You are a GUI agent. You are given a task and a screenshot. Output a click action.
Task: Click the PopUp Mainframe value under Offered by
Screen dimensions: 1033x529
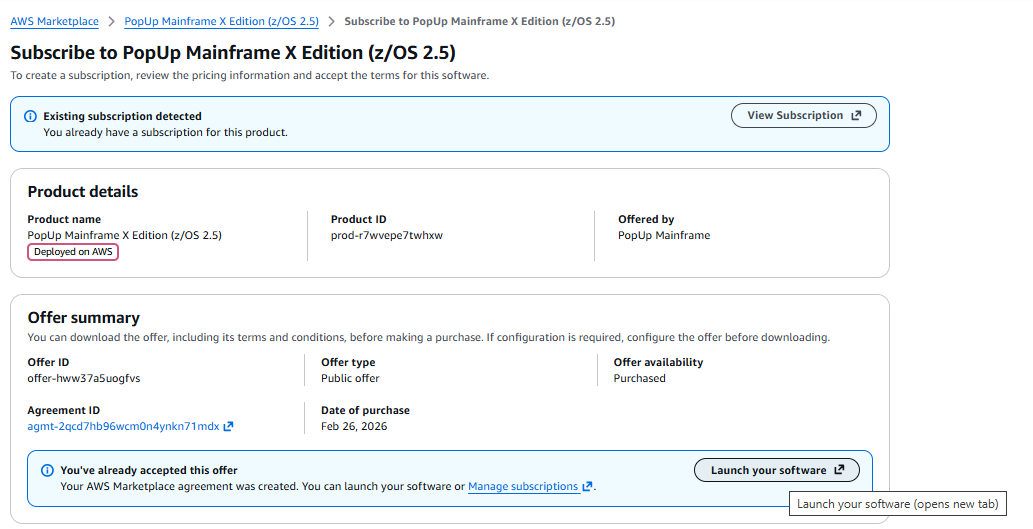click(664, 235)
